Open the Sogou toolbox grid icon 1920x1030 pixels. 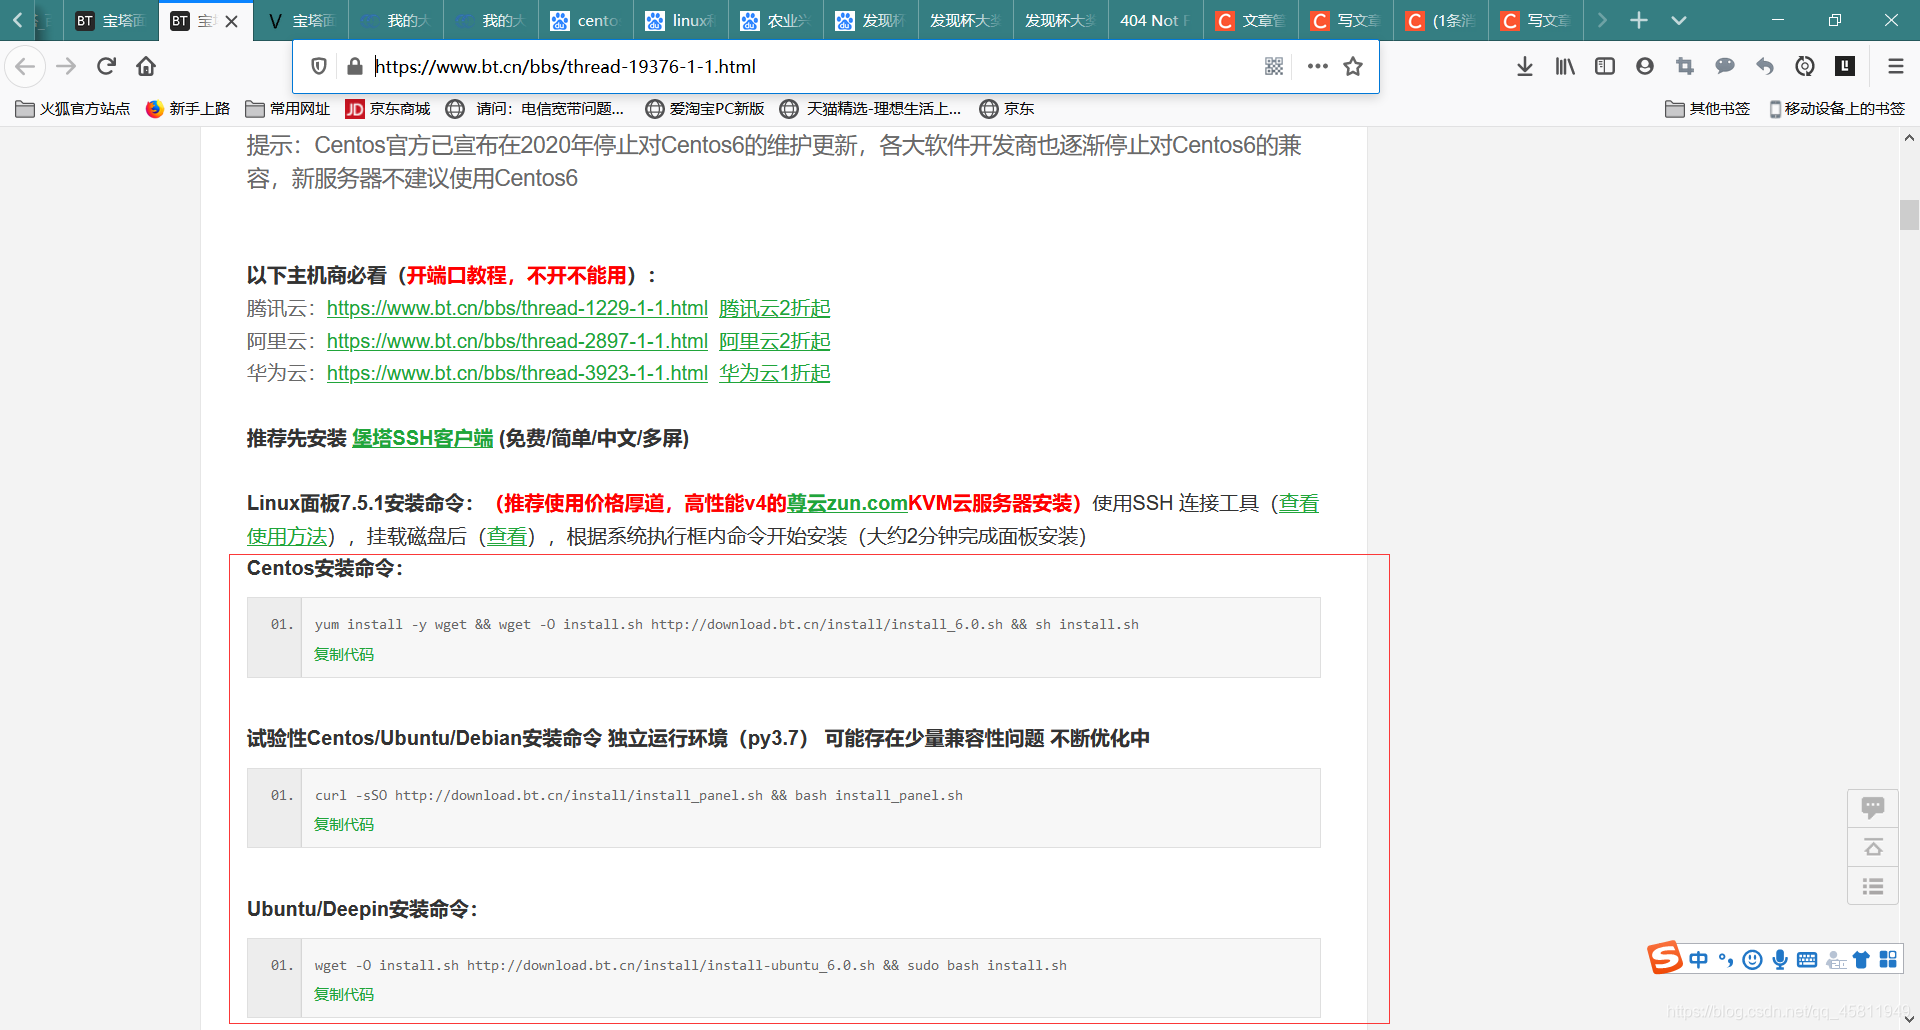click(1888, 960)
